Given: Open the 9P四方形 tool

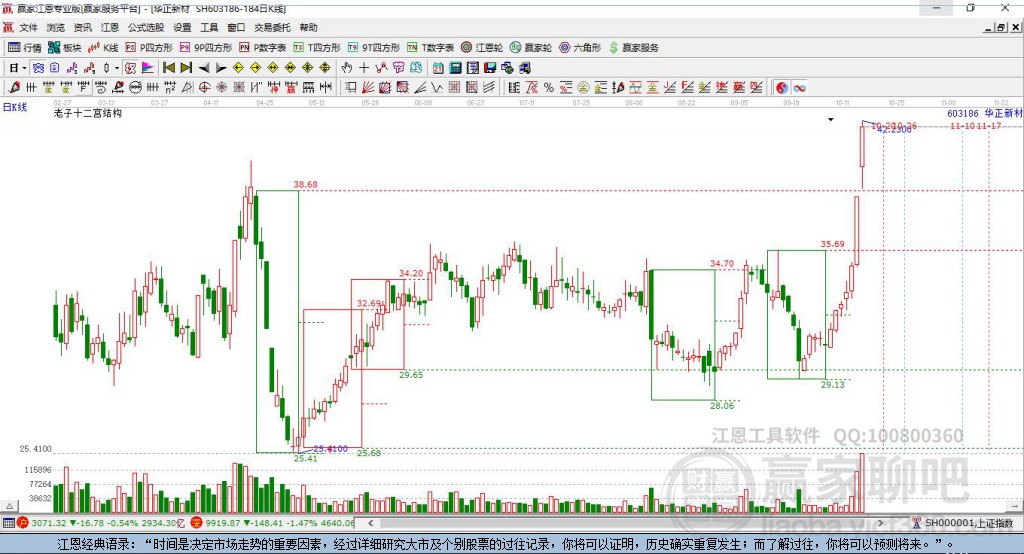Looking at the screenshot, I should click(206, 48).
